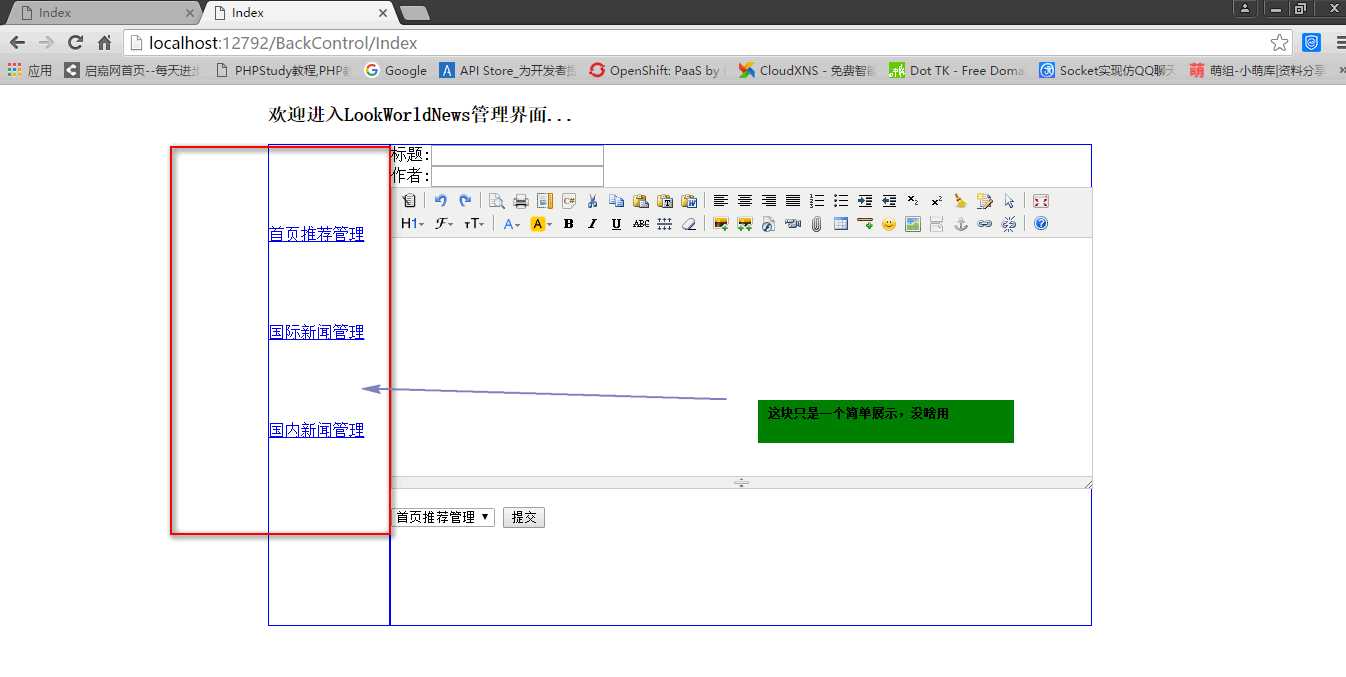Copy selection using the copy icon
This screenshot has width=1346, height=677.
pyautogui.click(x=617, y=201)
